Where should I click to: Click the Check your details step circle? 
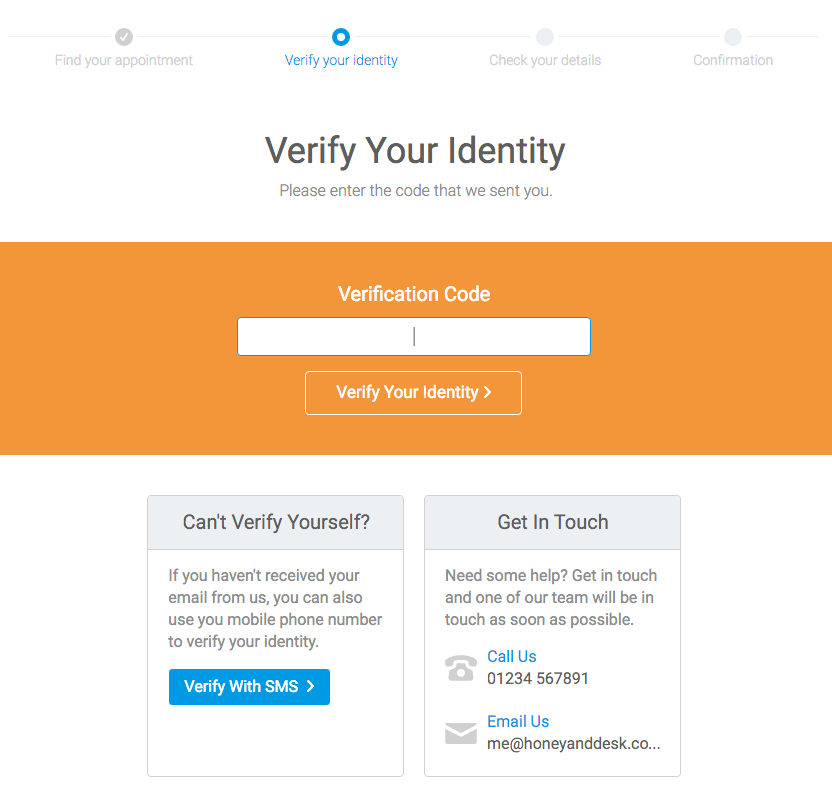point(545,37)
